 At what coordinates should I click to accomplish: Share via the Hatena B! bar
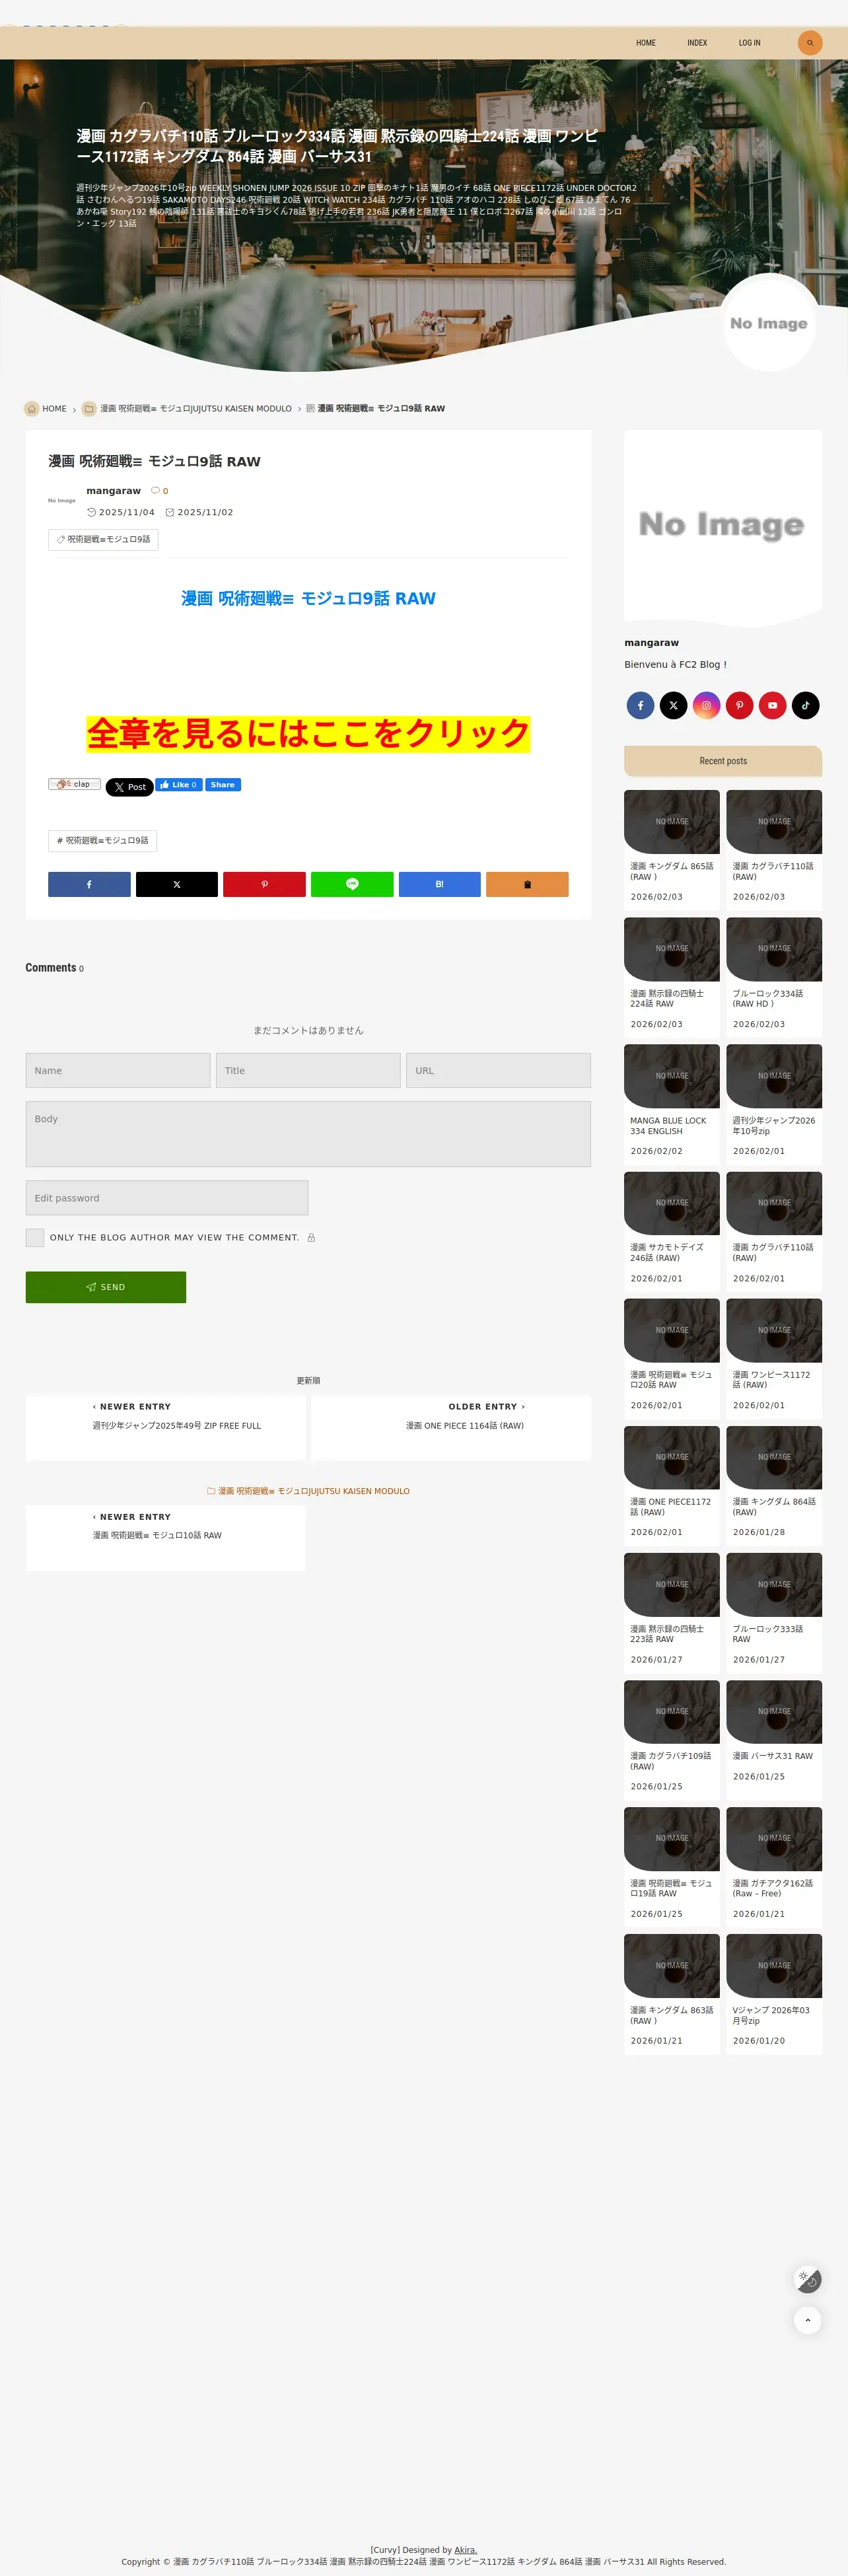pyautogui.click(x=440, y=884)
